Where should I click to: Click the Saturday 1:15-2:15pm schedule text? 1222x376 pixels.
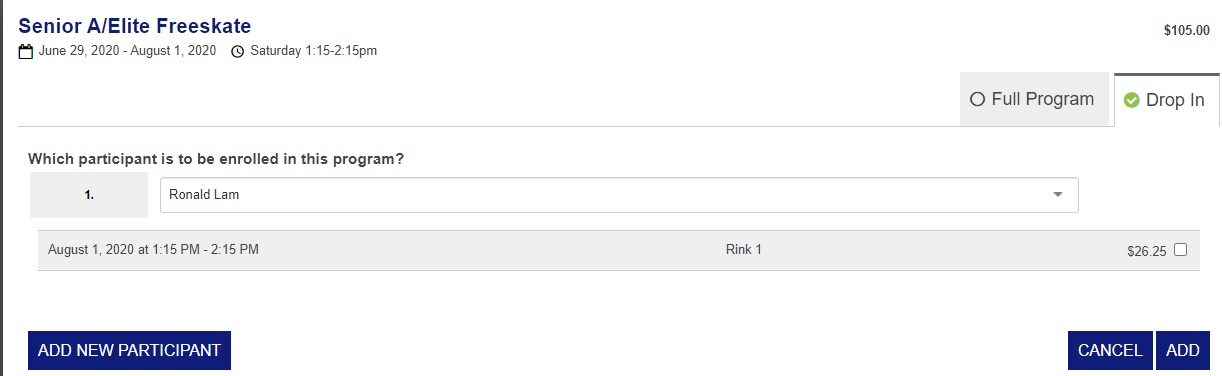313,51
